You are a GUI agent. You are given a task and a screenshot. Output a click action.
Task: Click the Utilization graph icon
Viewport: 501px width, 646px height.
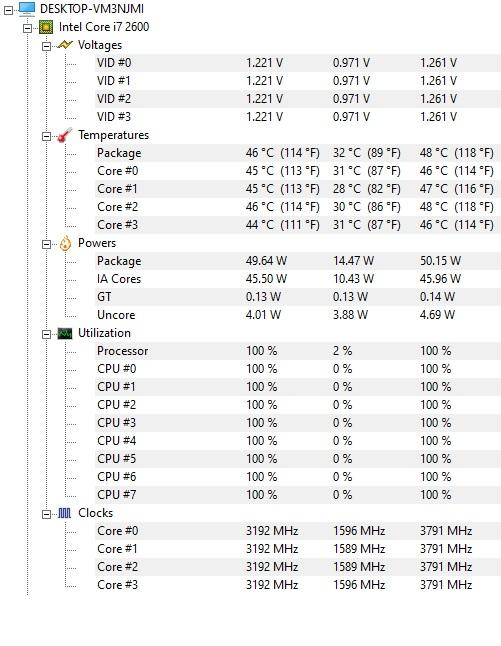pos(65,333)
